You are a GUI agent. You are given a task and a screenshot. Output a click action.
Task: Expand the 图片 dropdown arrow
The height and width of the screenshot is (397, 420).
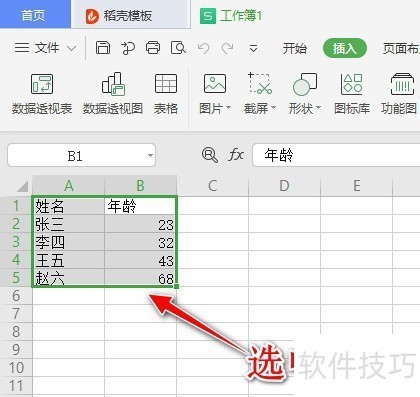pos(229,108)
